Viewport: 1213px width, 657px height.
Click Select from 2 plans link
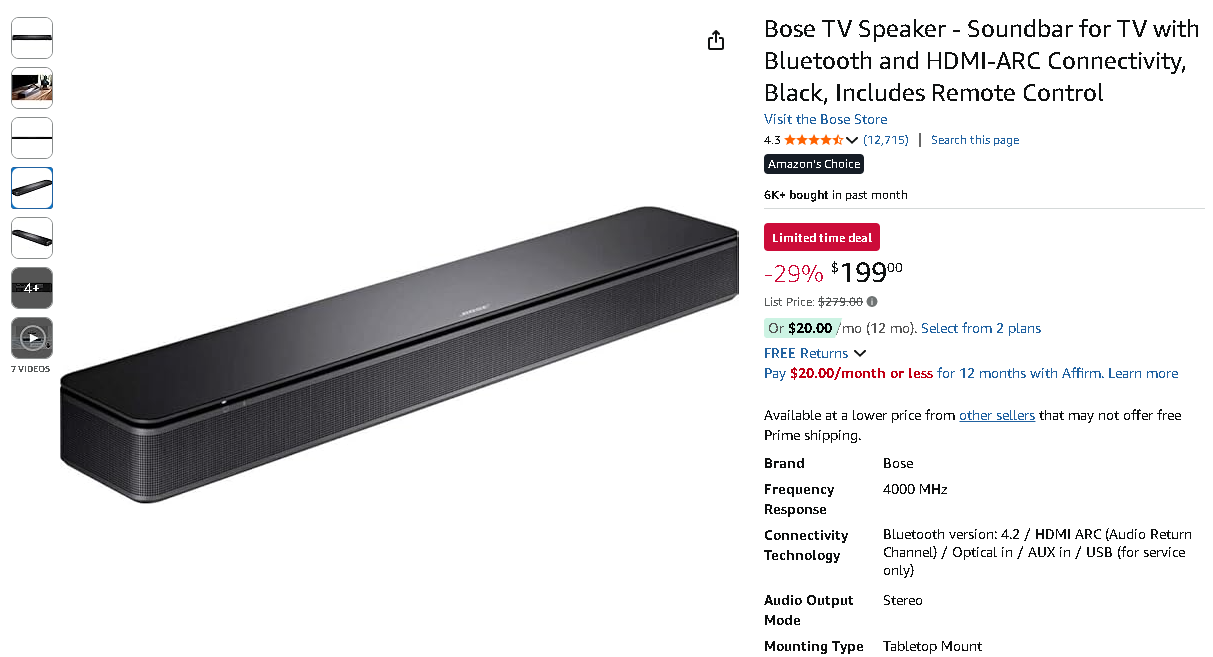[x=980, y=328]
